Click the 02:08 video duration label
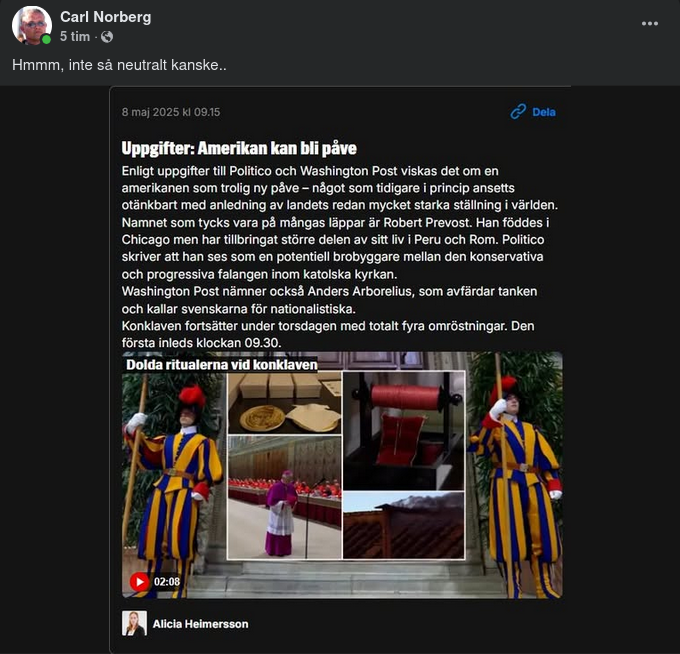The height and width of the screenshot is (654, 680). click(x=167, y=581)
